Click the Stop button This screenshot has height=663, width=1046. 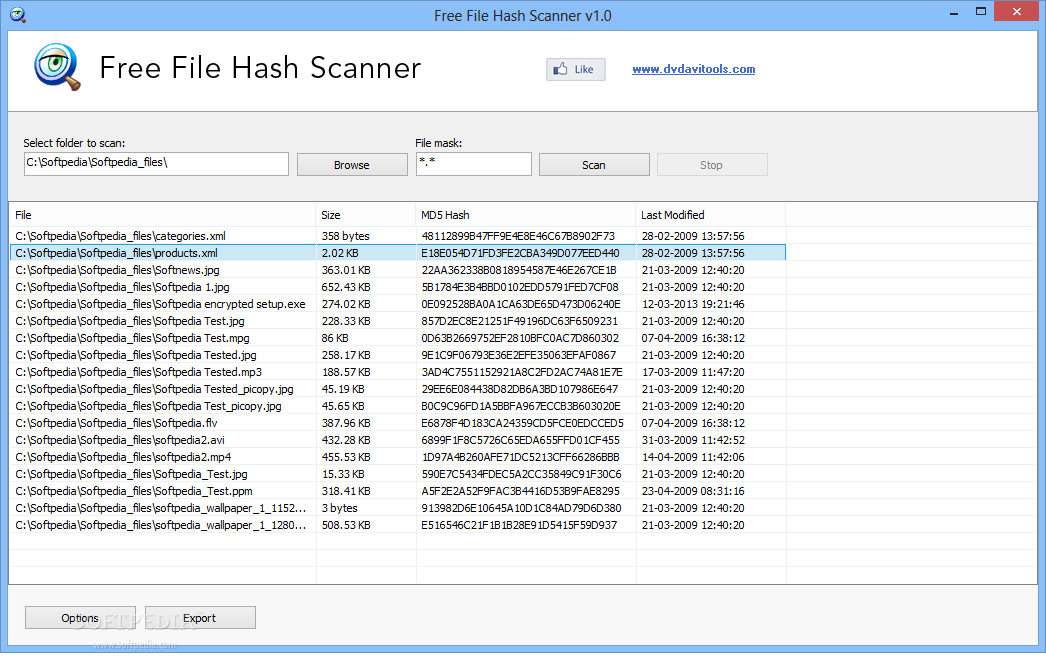pyautogui.click(x=711, y=165)
